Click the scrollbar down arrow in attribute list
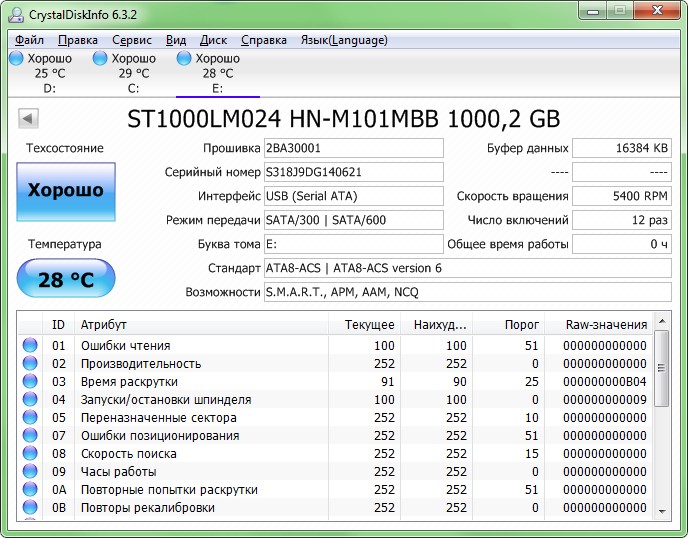688x538 pixels. click(x=662, y=511)
